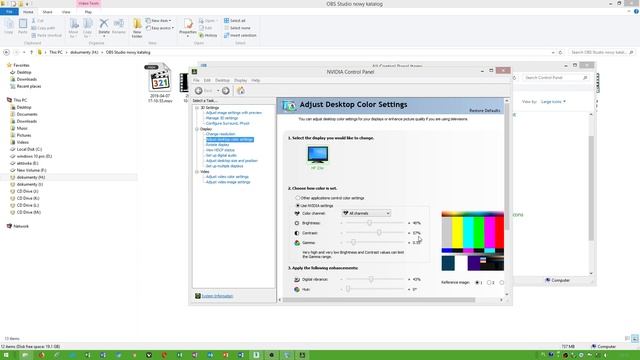This screenshot has height=360, width=640.
Task: Adjust the Brightness slider handle
Action: pyautogui.click(x=369, y=223)
